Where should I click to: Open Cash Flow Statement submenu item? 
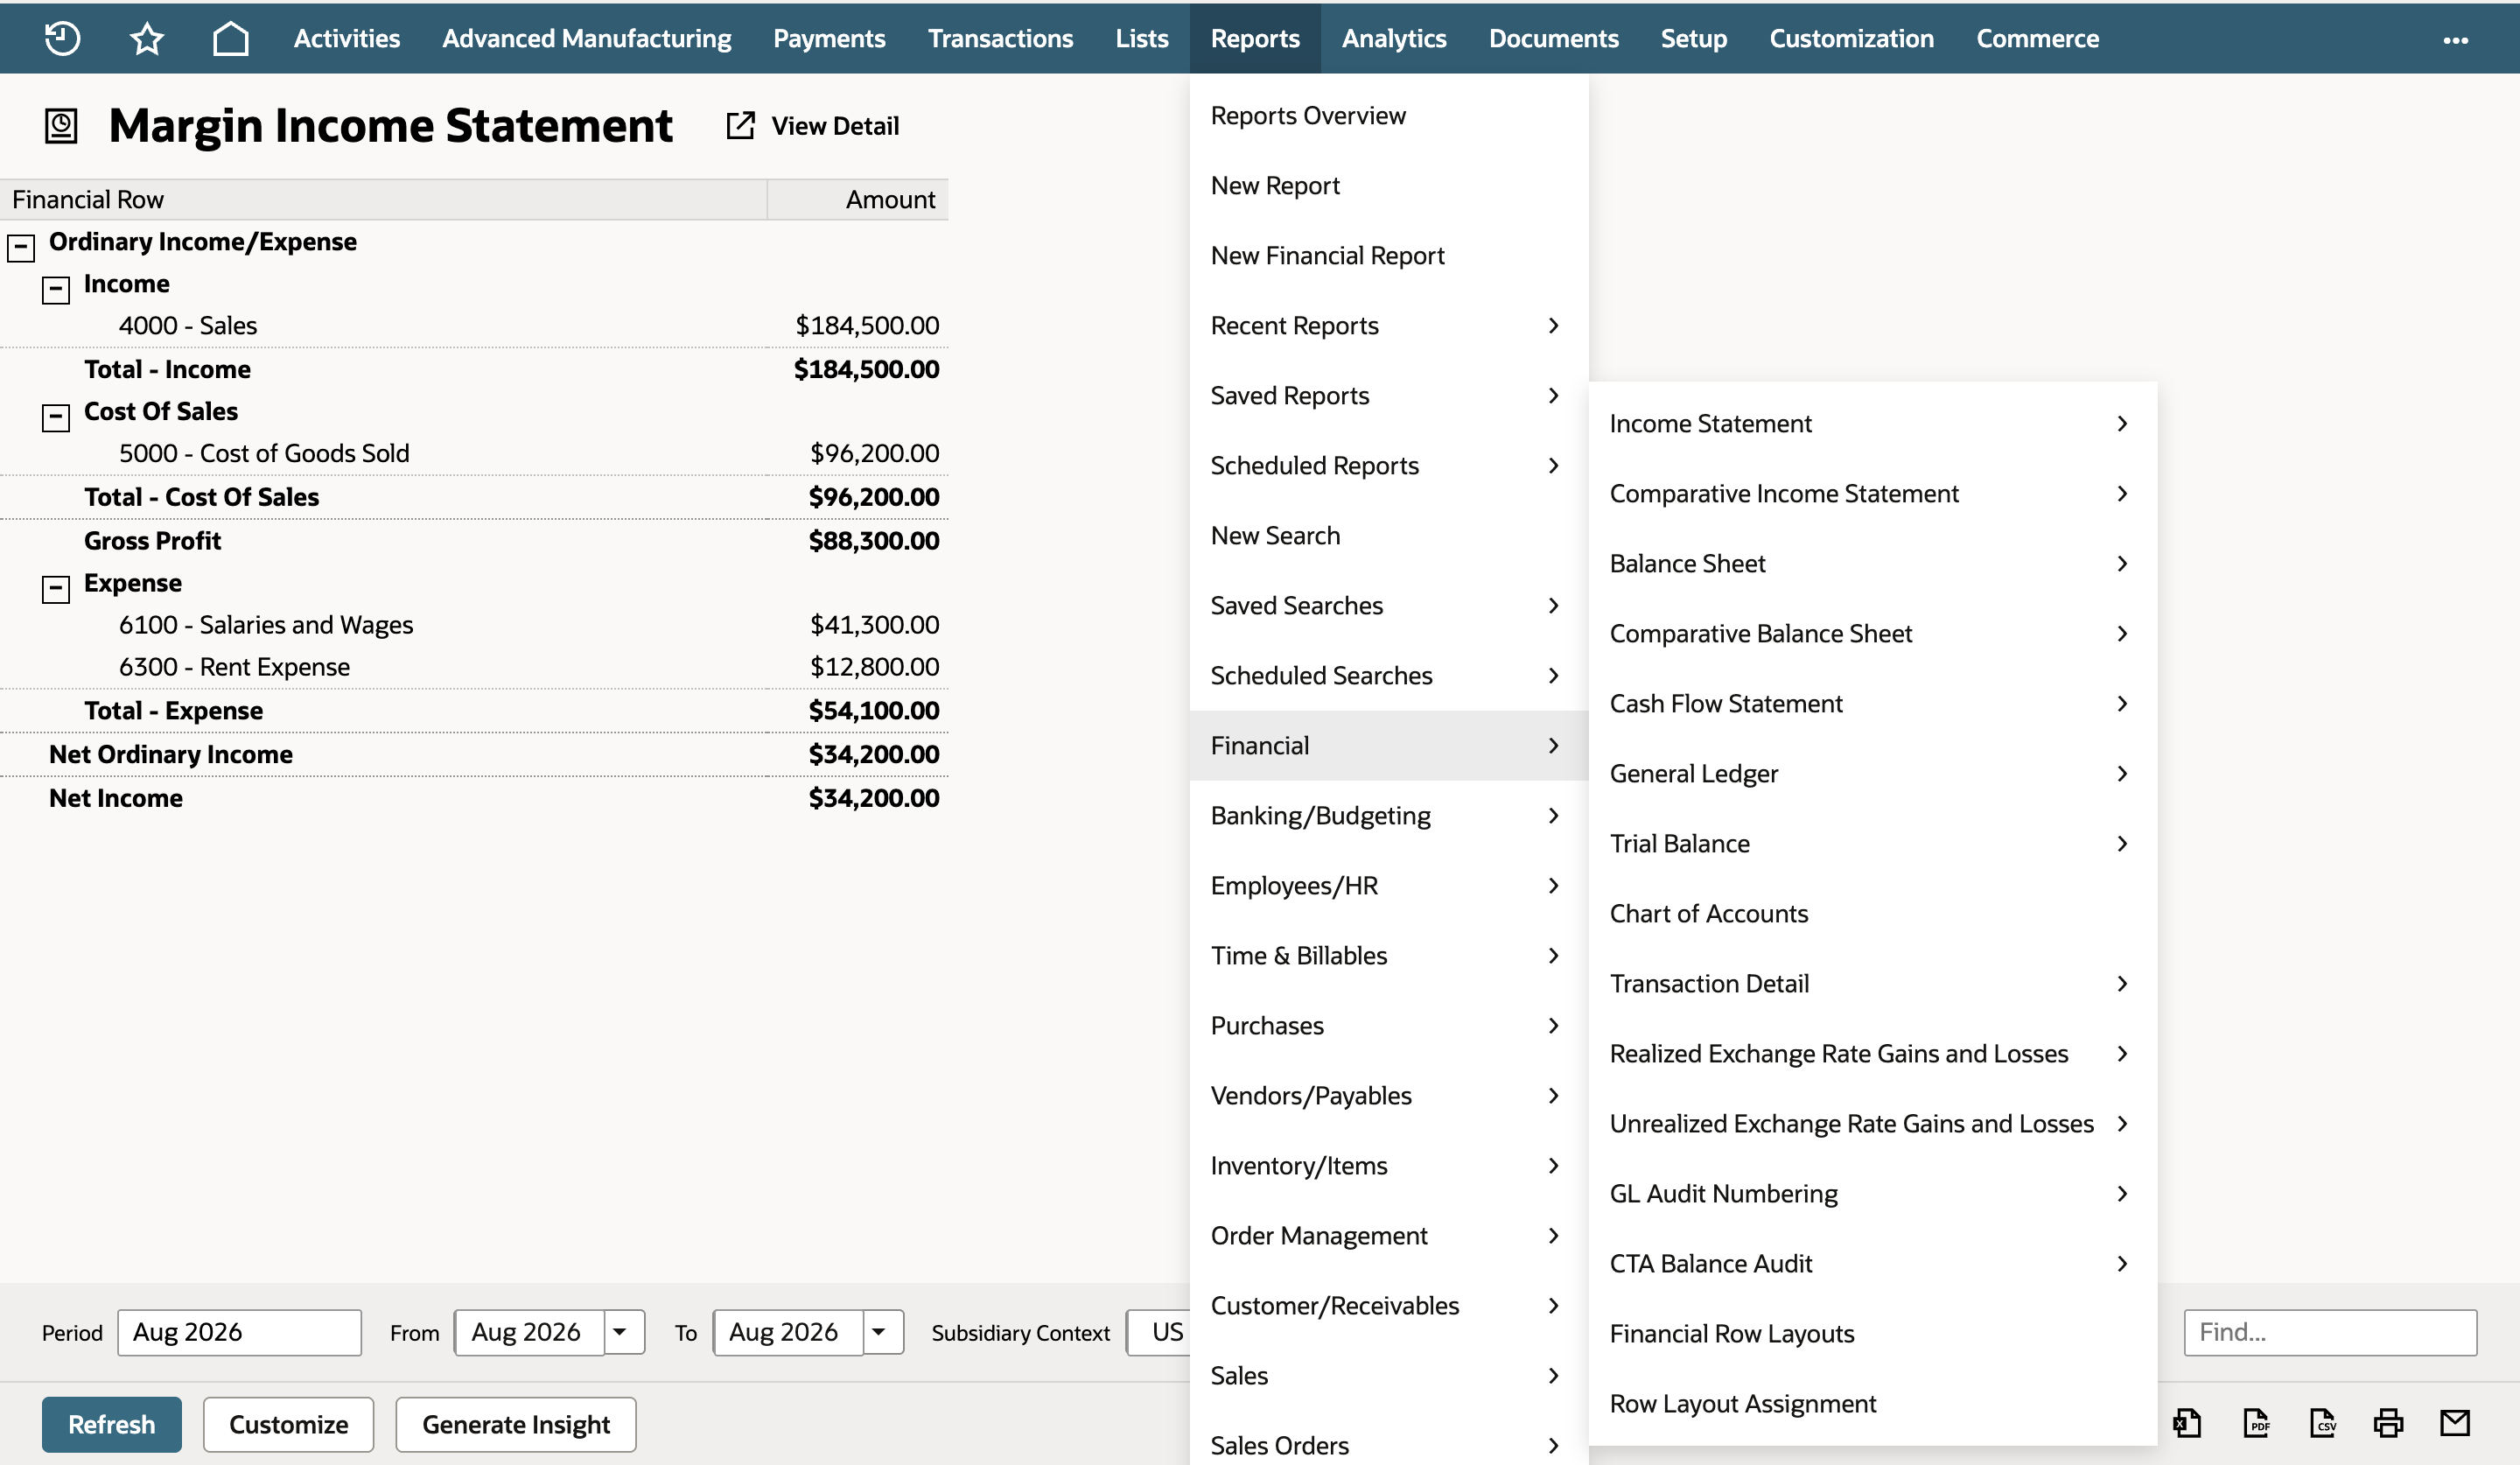1872,704
